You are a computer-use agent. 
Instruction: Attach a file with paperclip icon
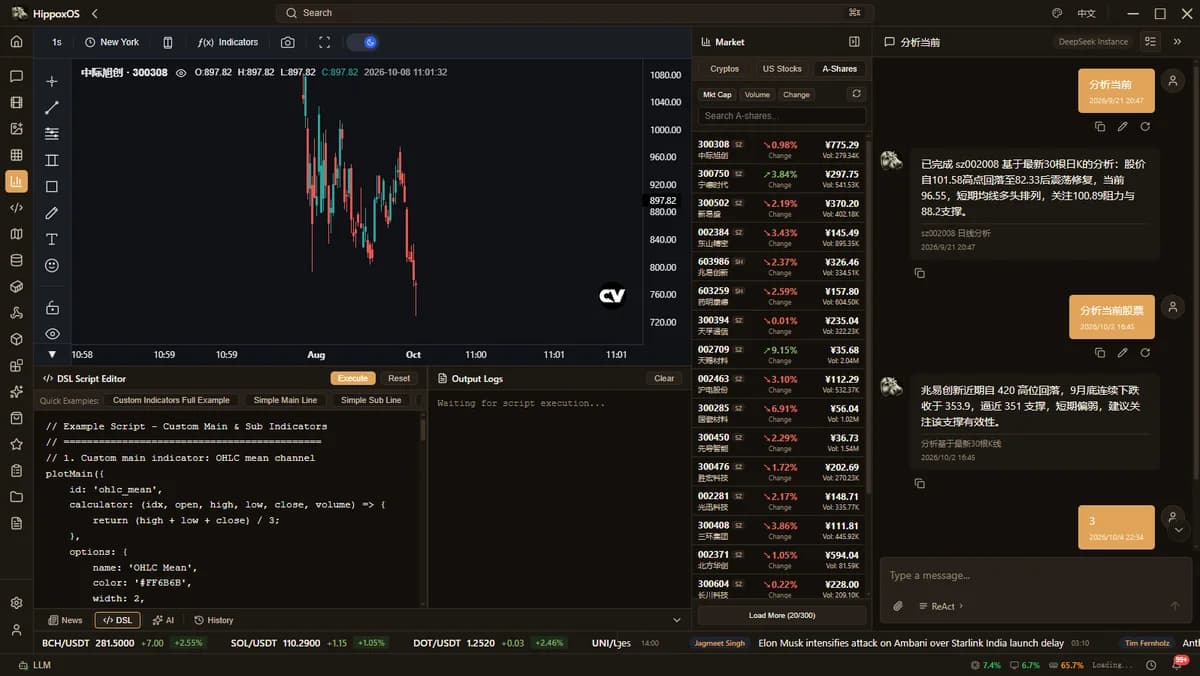click(898, 606)
